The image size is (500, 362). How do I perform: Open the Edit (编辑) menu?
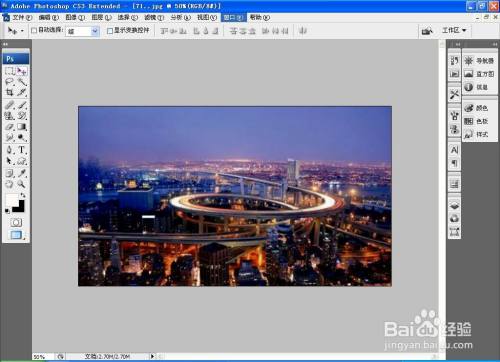pos(49,17)
